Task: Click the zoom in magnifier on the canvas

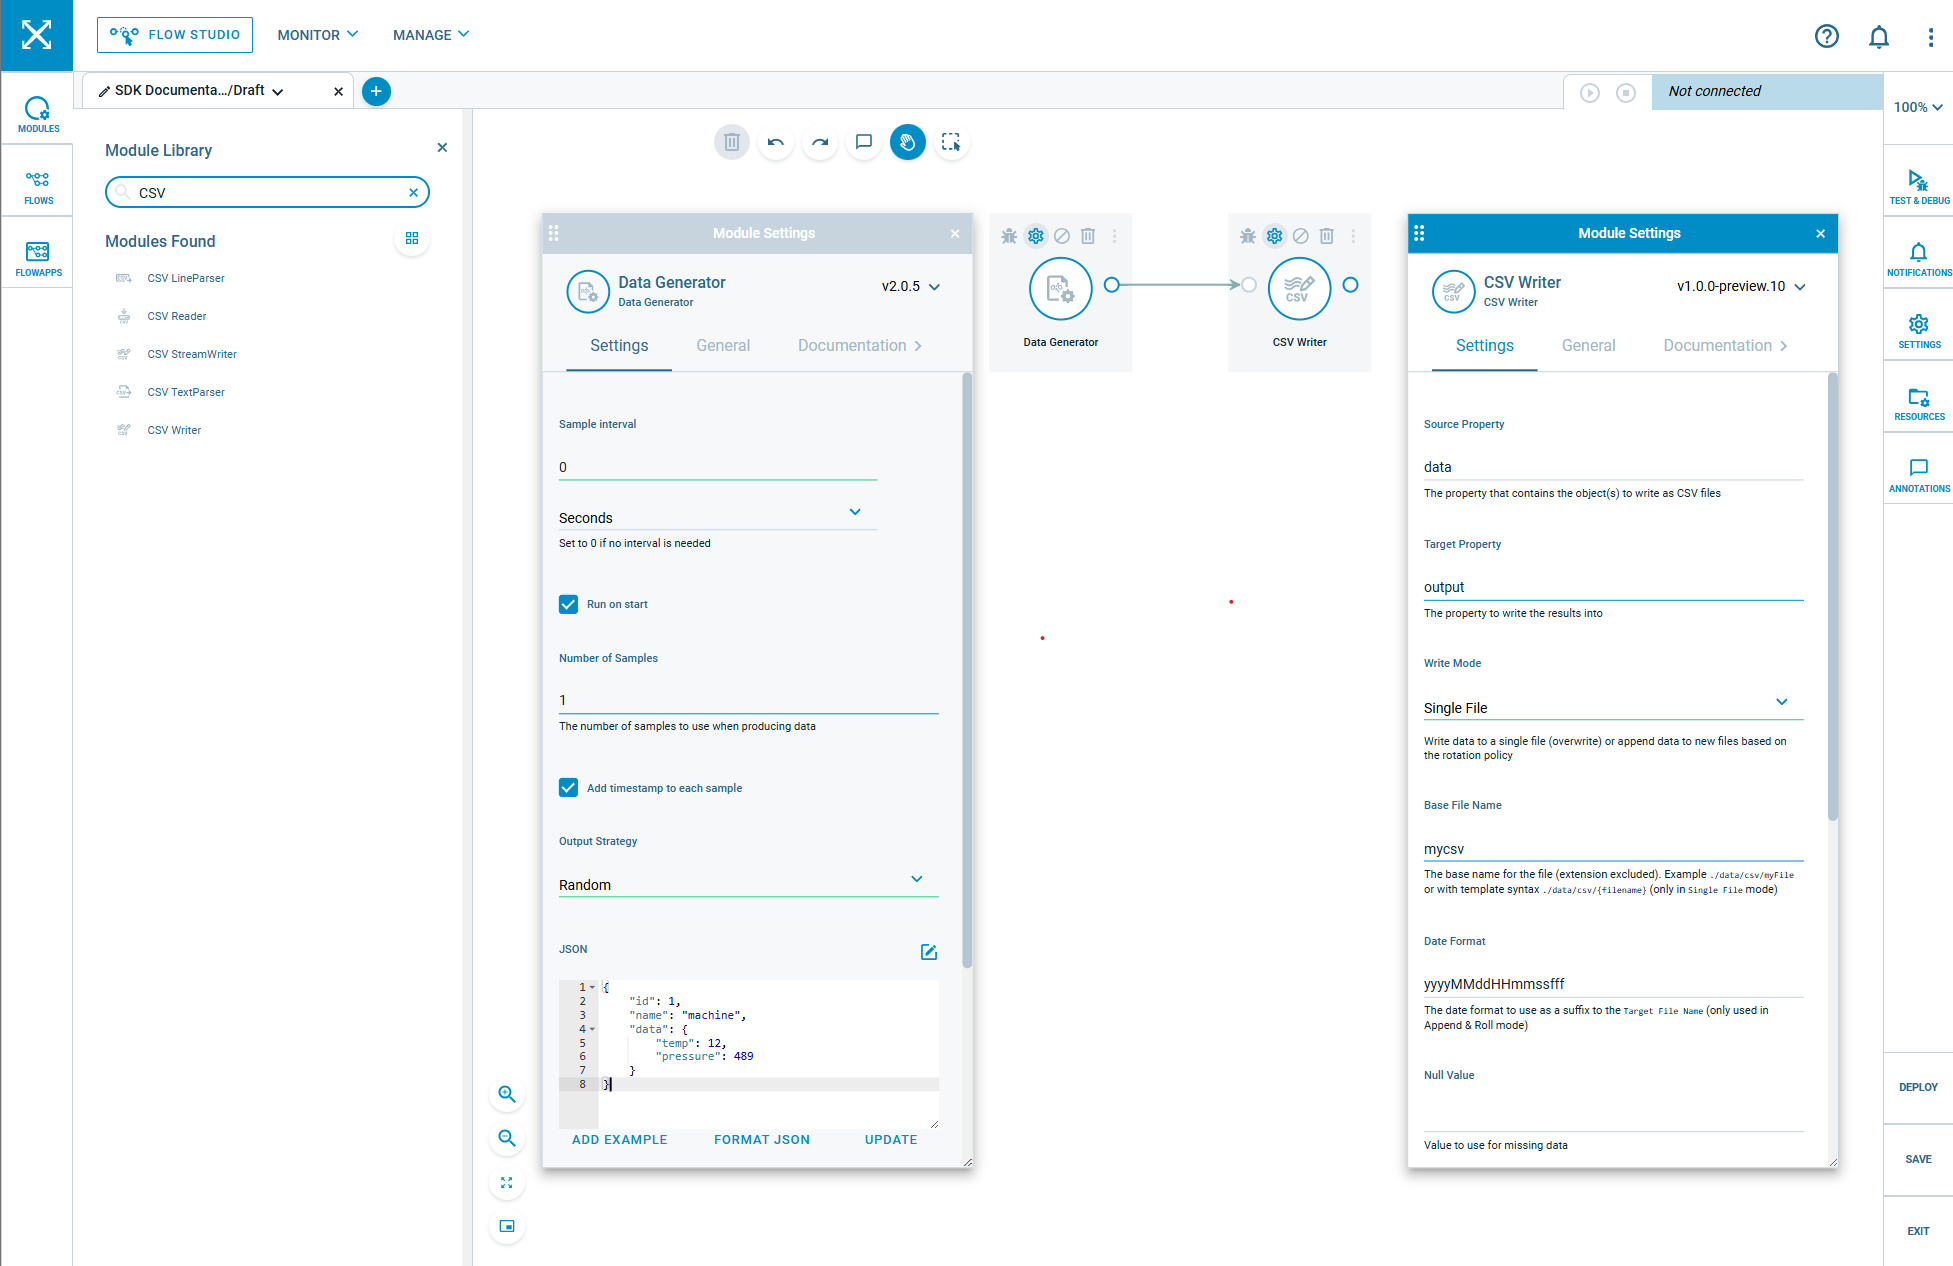Action: [507, 1094]
